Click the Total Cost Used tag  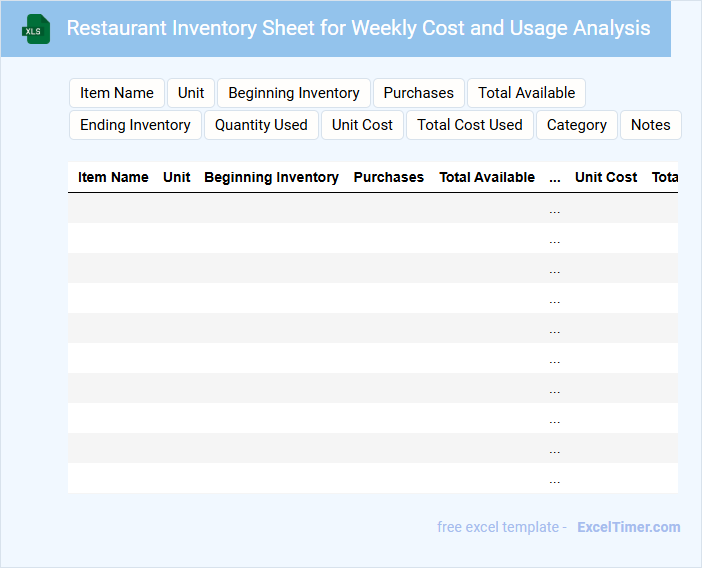tap(470, 125)
